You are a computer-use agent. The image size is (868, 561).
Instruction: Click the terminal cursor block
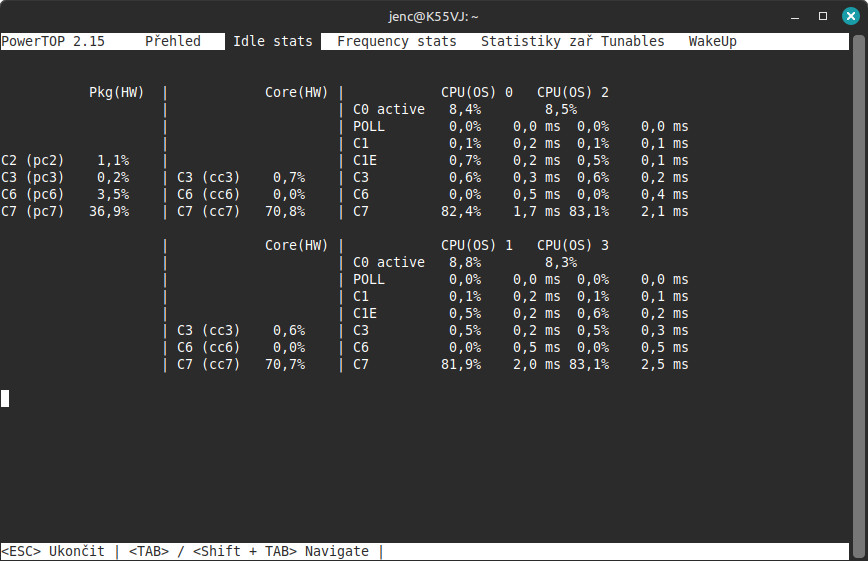(5, 398)
